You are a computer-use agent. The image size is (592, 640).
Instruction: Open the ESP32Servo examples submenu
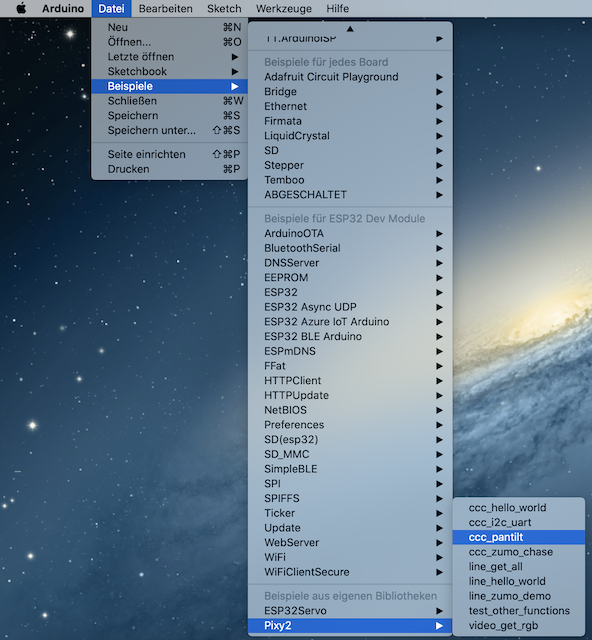[350, 611]
